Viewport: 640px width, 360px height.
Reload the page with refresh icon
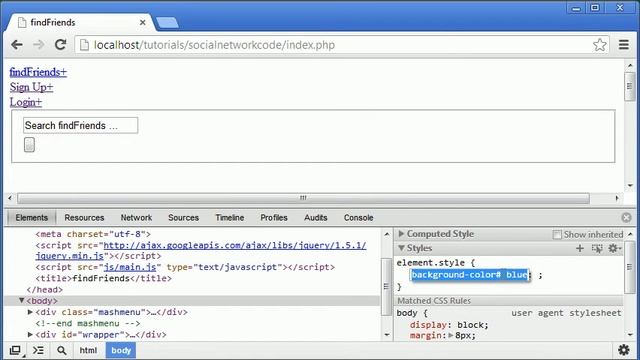pyautogui.click(x=60, y=44)
